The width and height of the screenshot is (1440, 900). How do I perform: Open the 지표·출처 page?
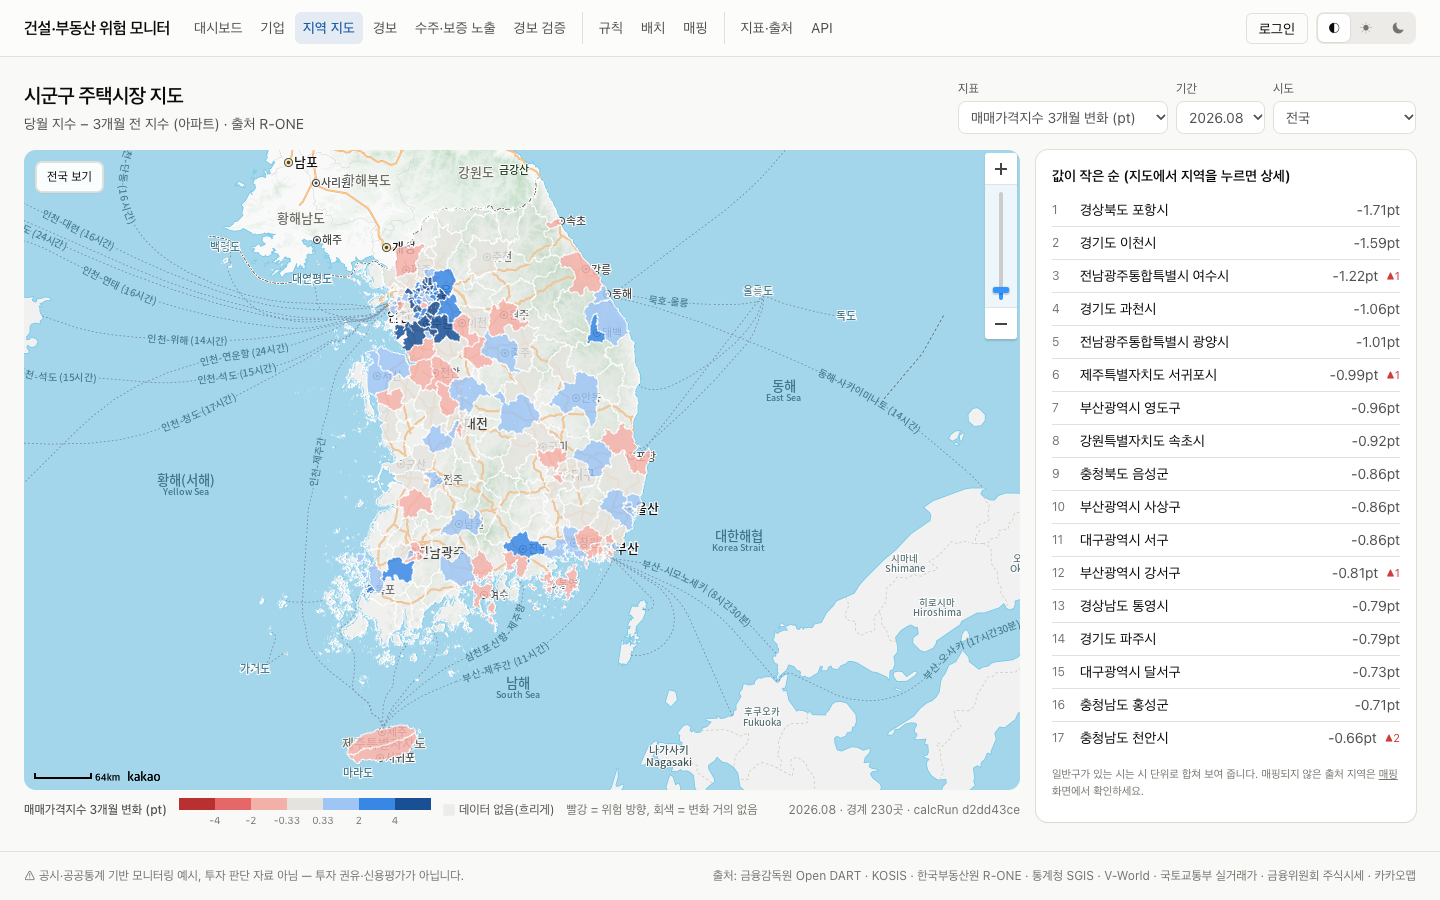766,28
